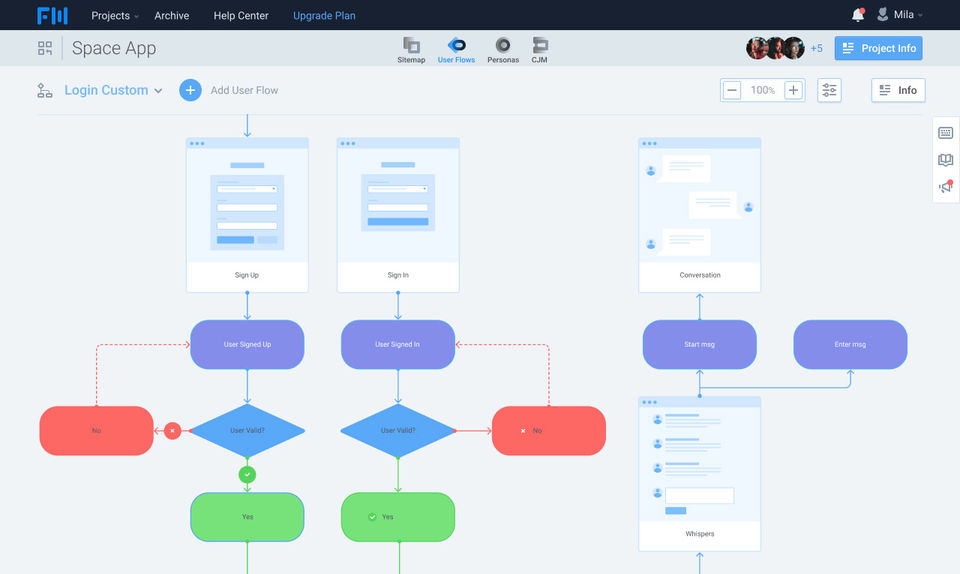The image size is (960, 574).
Task: Click the flow hierarchy icon beside Login Custom
Action: pos(45,91)
